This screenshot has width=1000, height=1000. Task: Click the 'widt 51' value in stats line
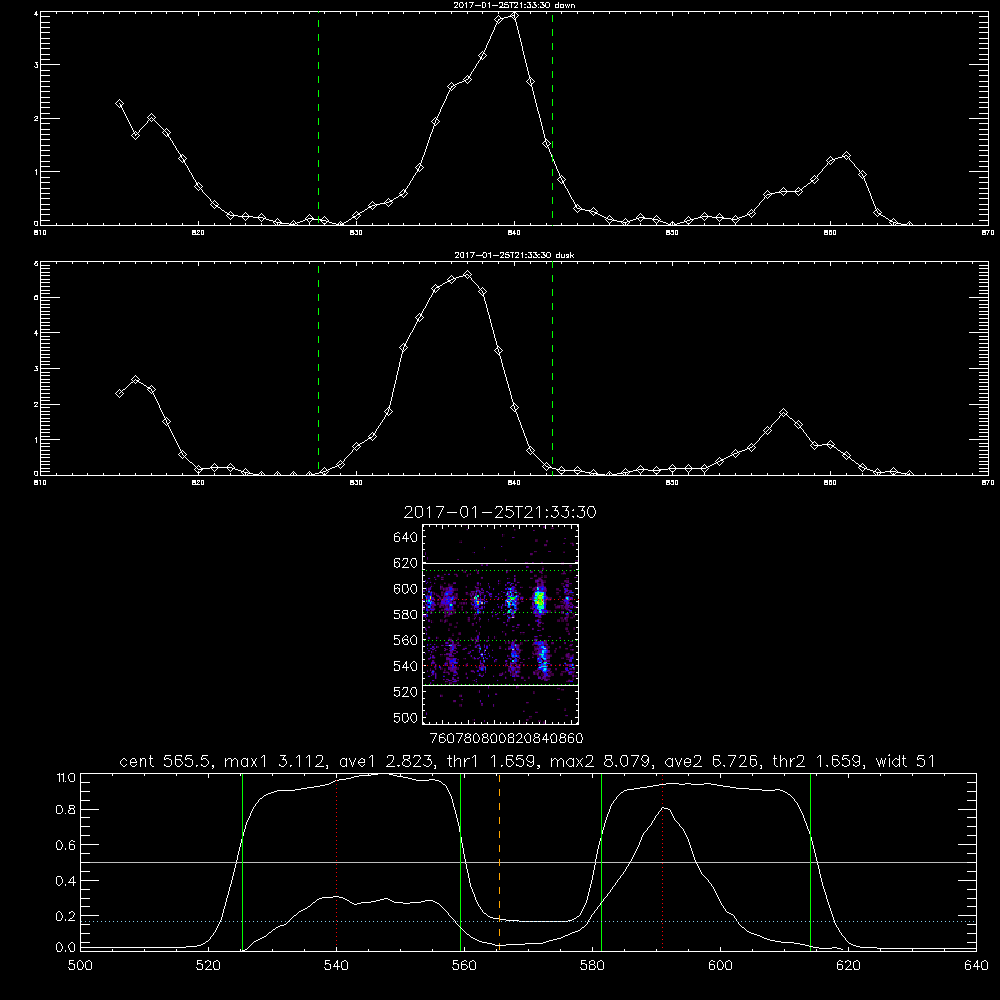tap(905, 761)
